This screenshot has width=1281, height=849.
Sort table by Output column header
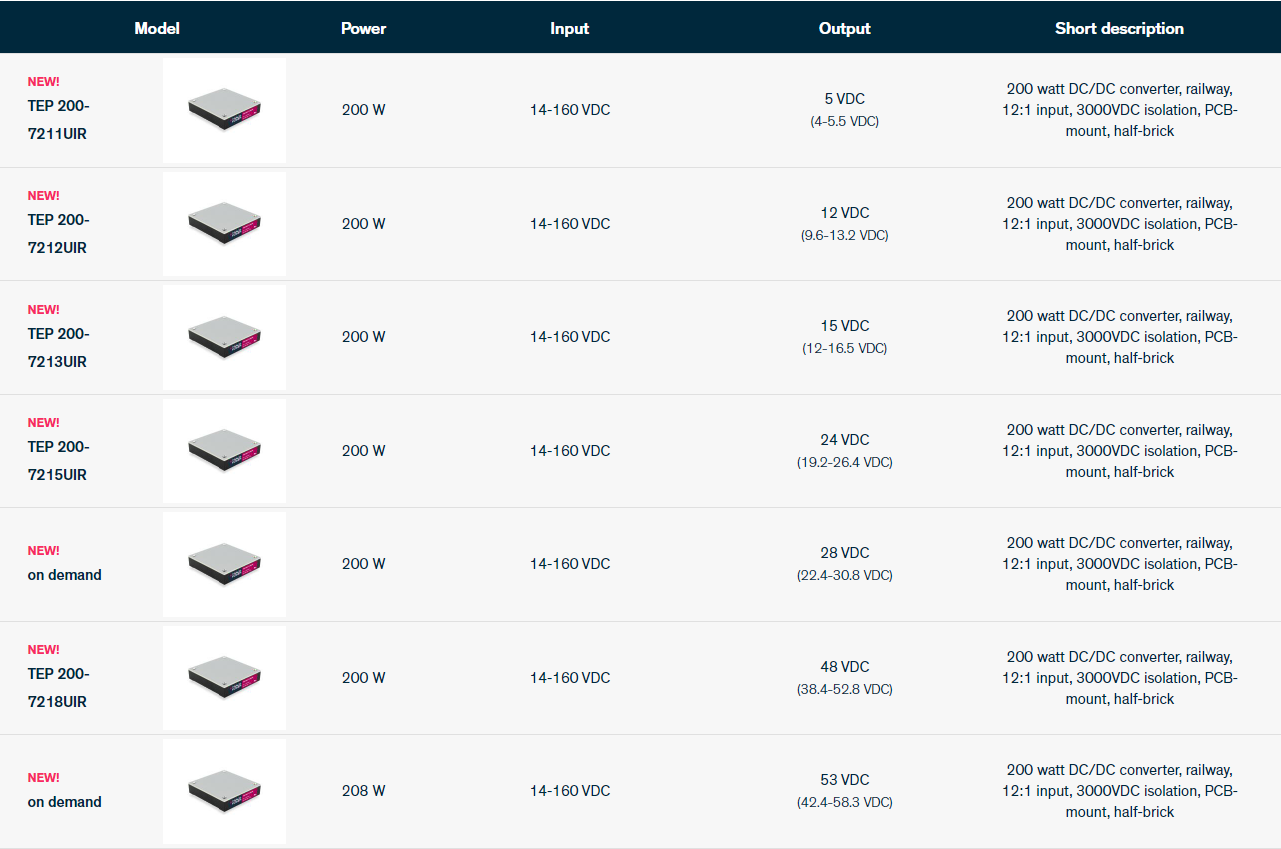pyautogui.click(x=844, y=28)
